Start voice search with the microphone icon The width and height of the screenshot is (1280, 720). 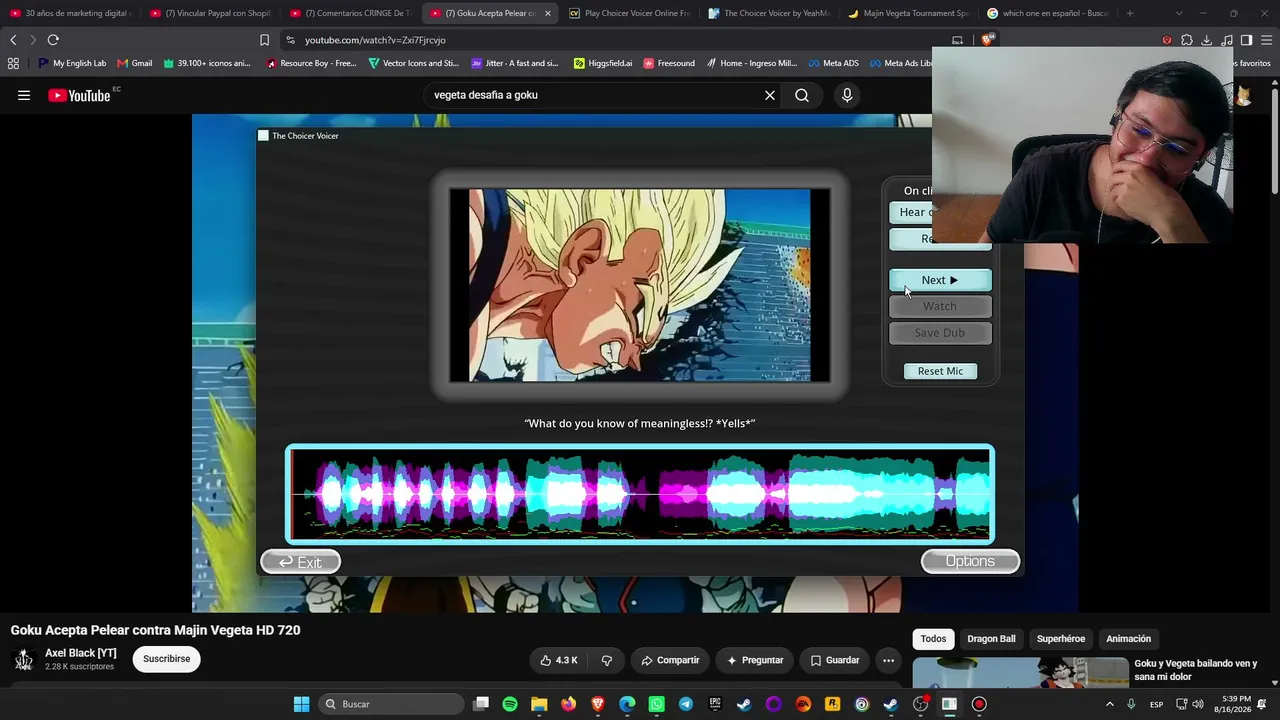[x=847, y=95]
